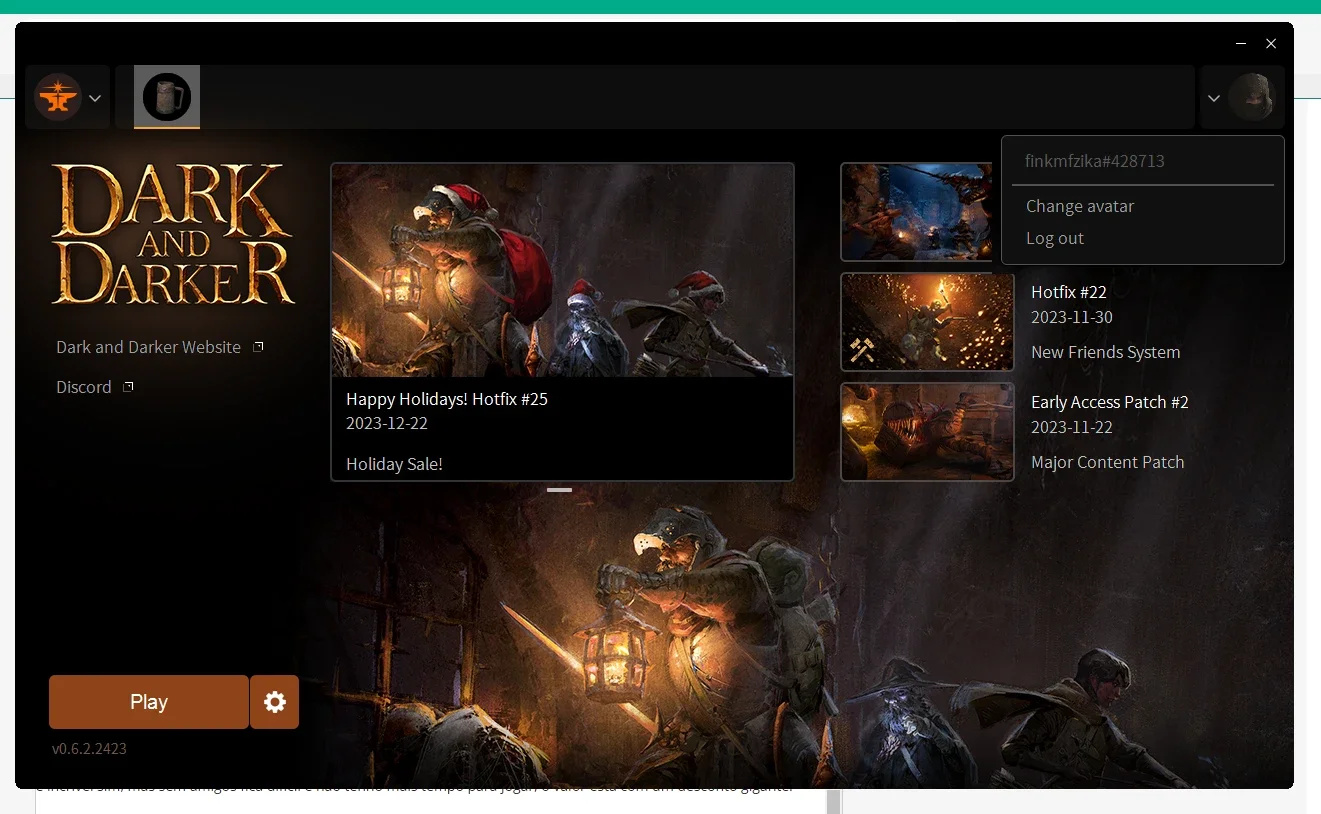This screenshot has height=814, width=1321.
Task: Click username finkmfzika#428713 in menu
Action: coord(1095,161)
